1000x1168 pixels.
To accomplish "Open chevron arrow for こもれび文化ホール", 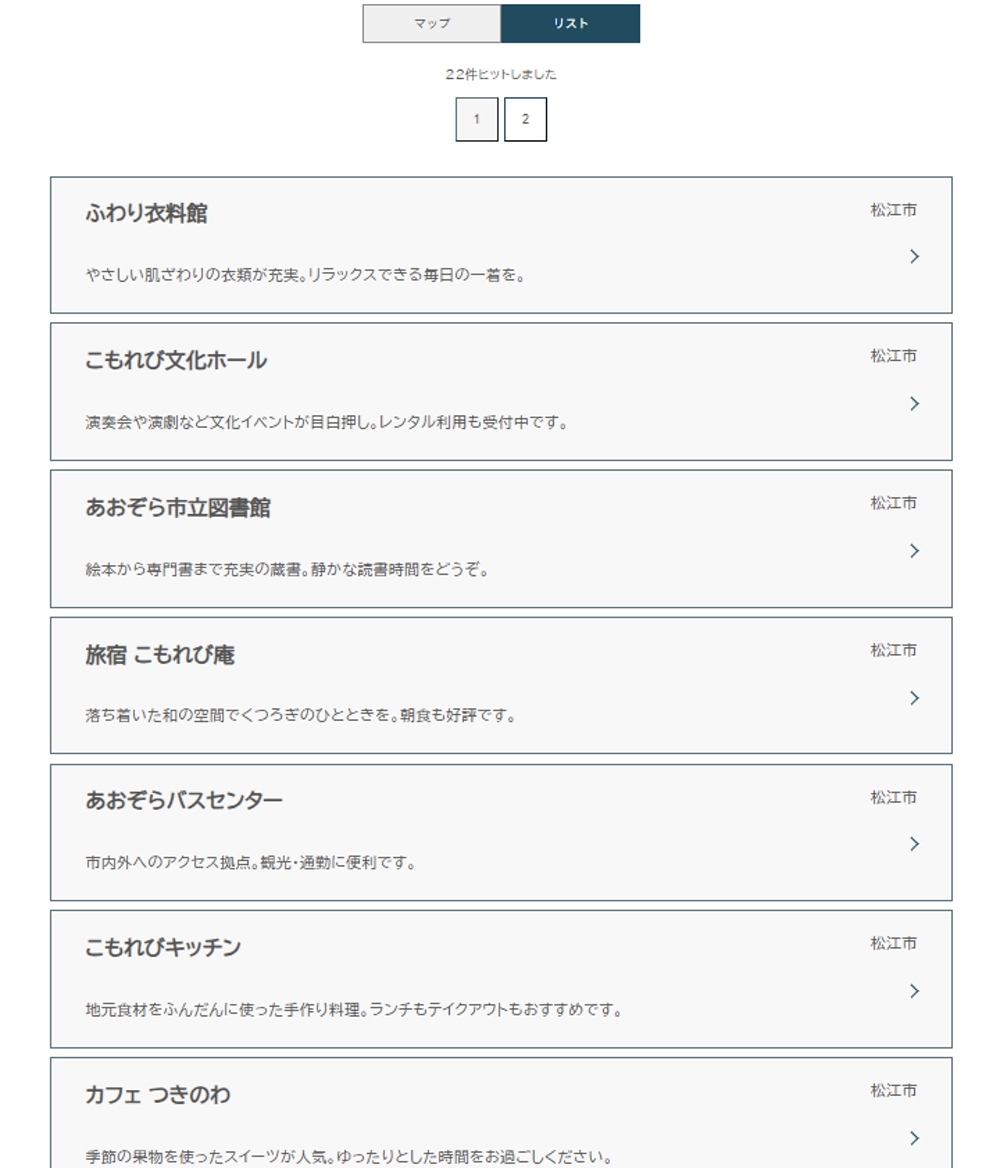I will click(x=914, y=404).
